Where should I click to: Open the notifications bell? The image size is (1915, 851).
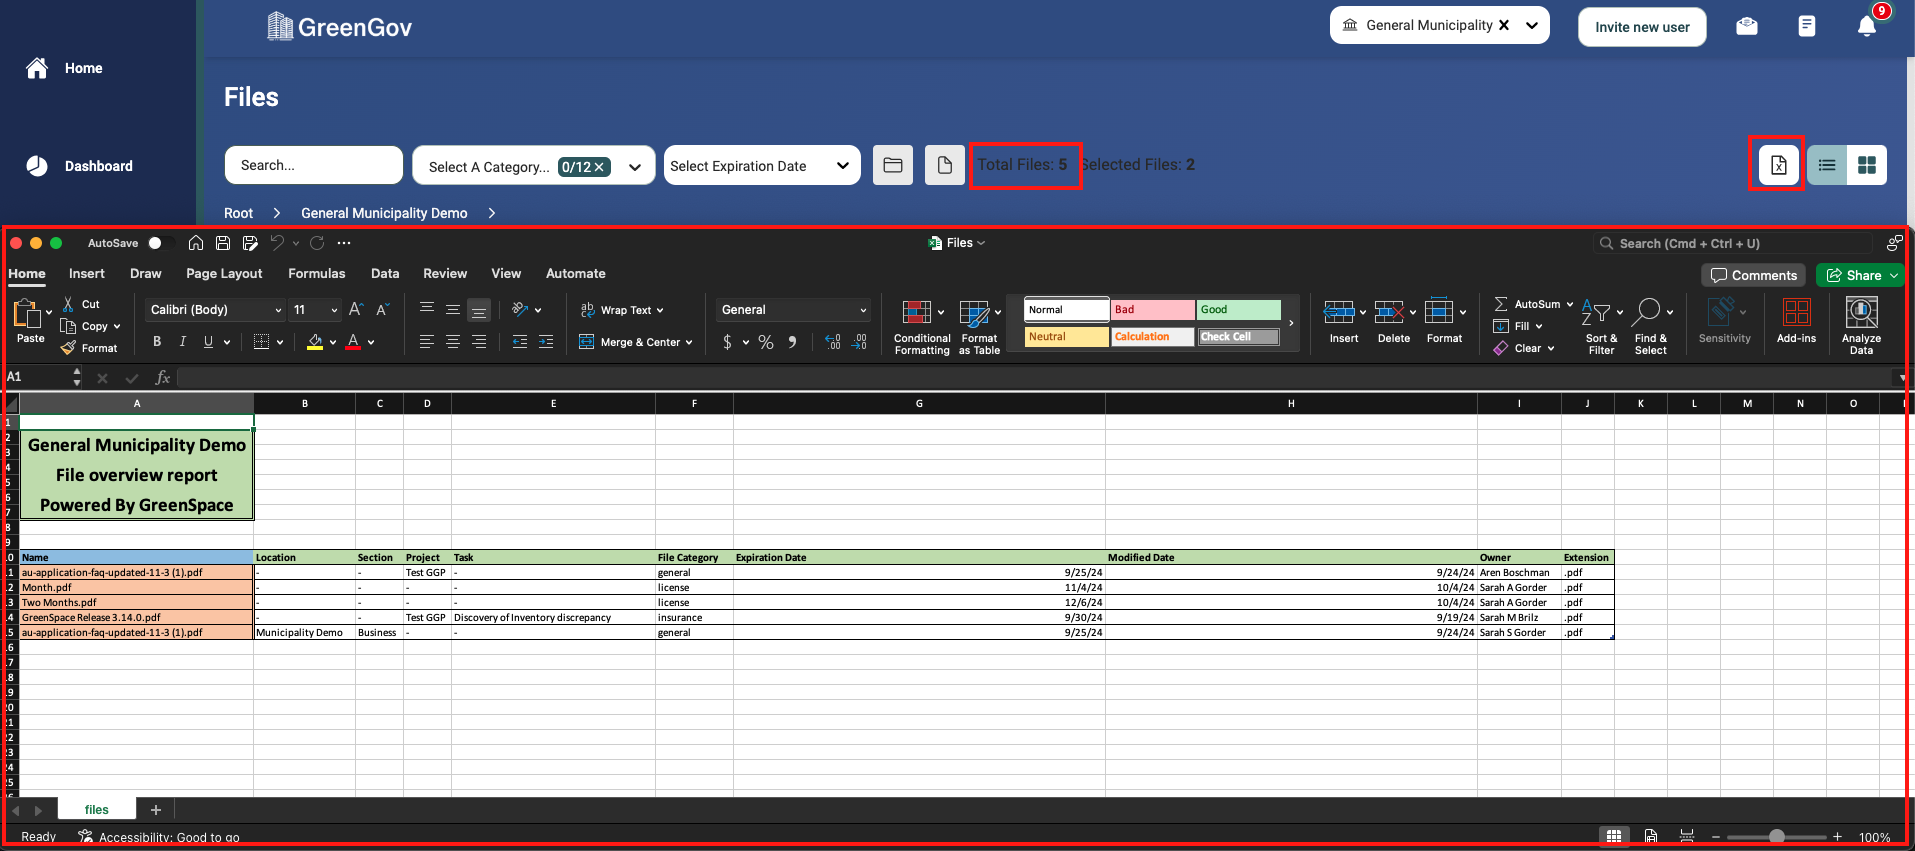1866,26
